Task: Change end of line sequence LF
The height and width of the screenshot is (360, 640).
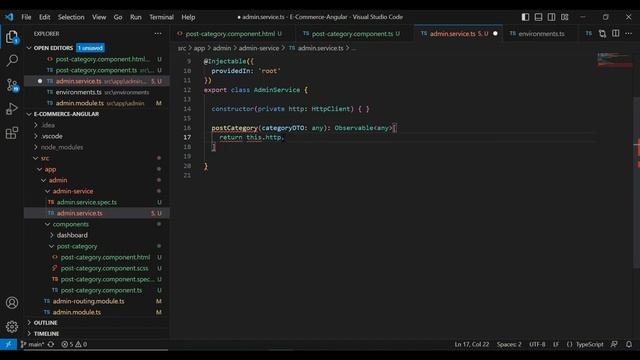Action: [x=556, y=344]
